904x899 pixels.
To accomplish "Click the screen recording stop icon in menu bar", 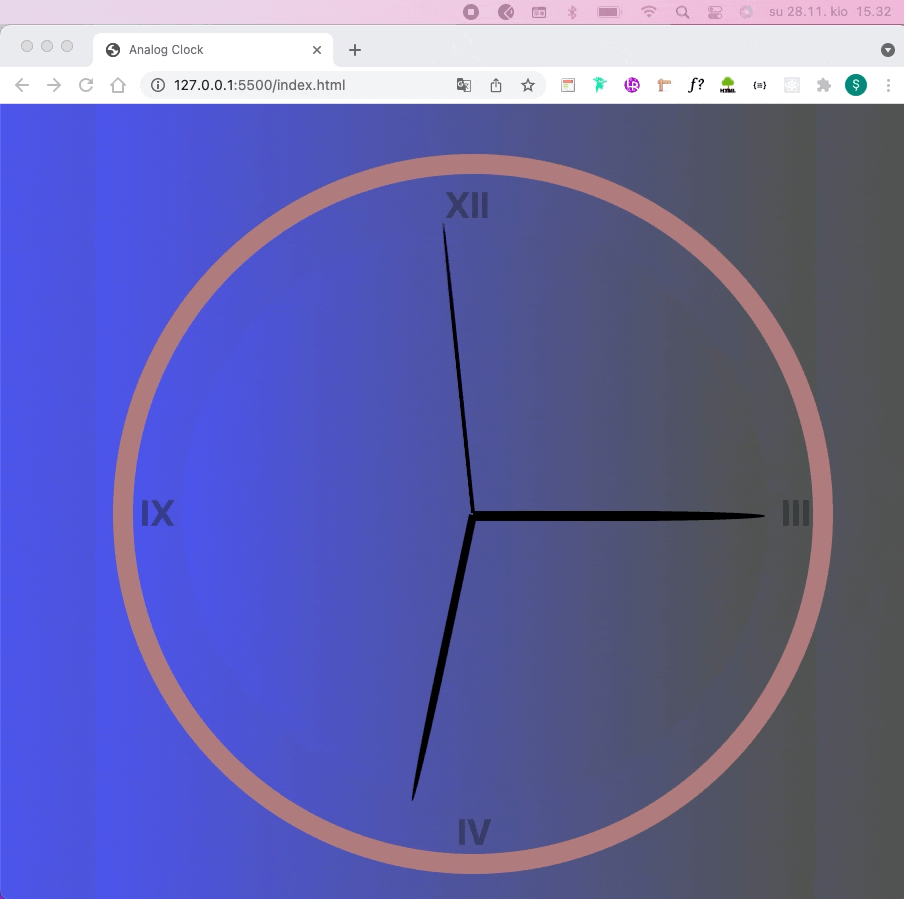I will (x=471, y=12).
